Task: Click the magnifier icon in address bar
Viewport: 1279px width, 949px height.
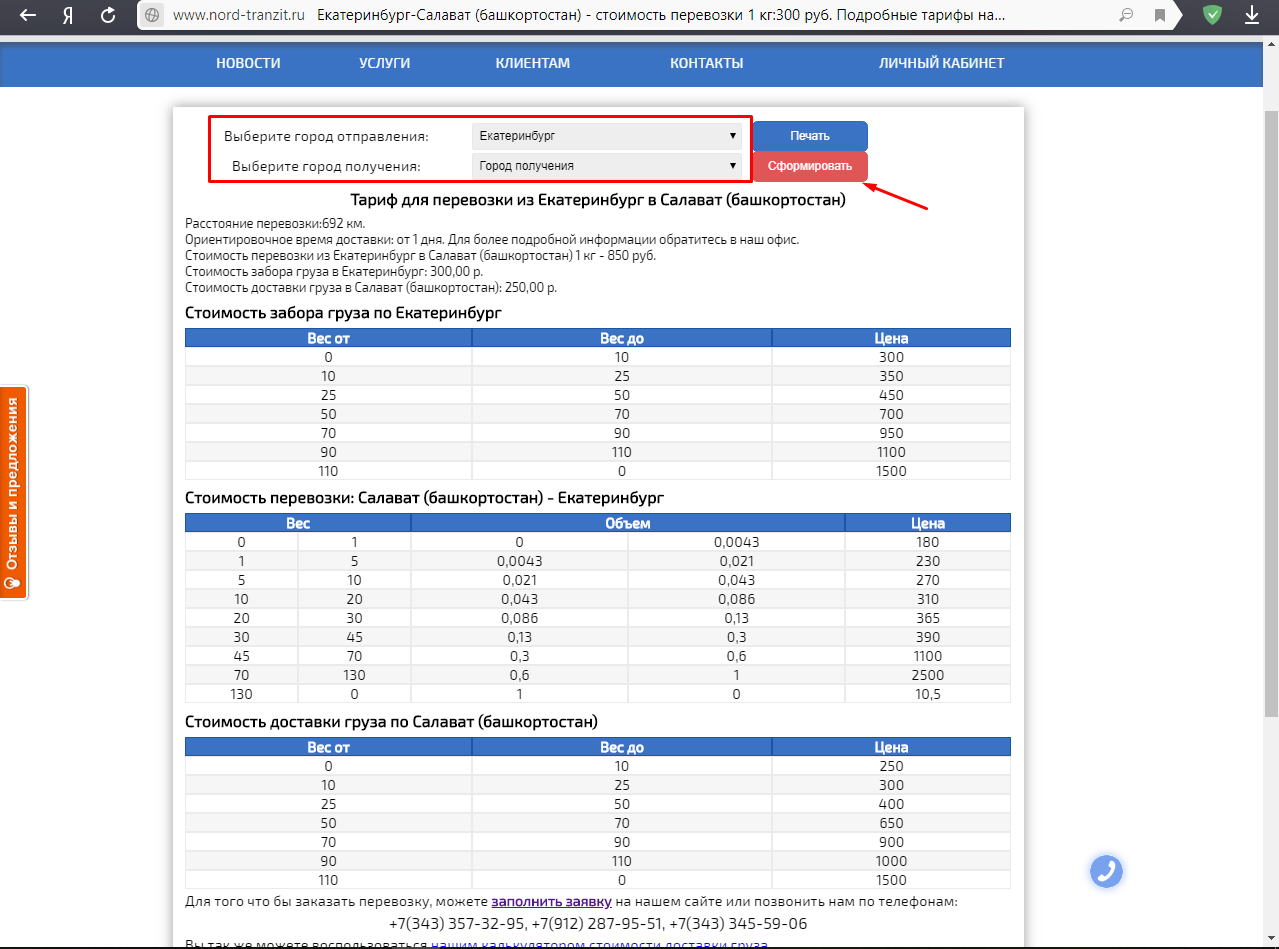Action: pos(1126,16)
